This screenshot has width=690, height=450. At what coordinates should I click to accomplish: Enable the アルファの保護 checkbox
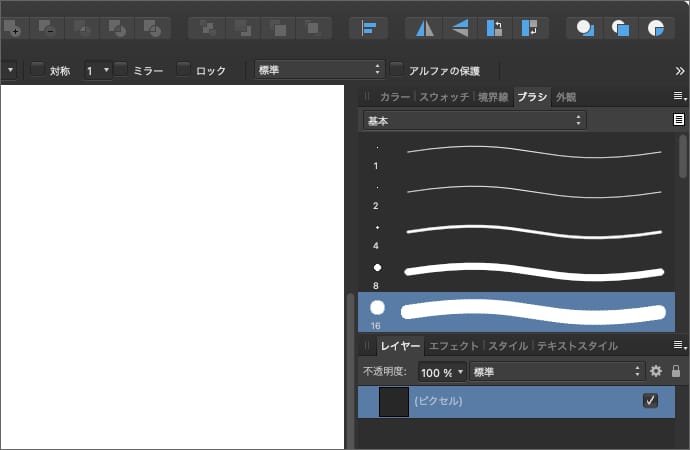397,70
